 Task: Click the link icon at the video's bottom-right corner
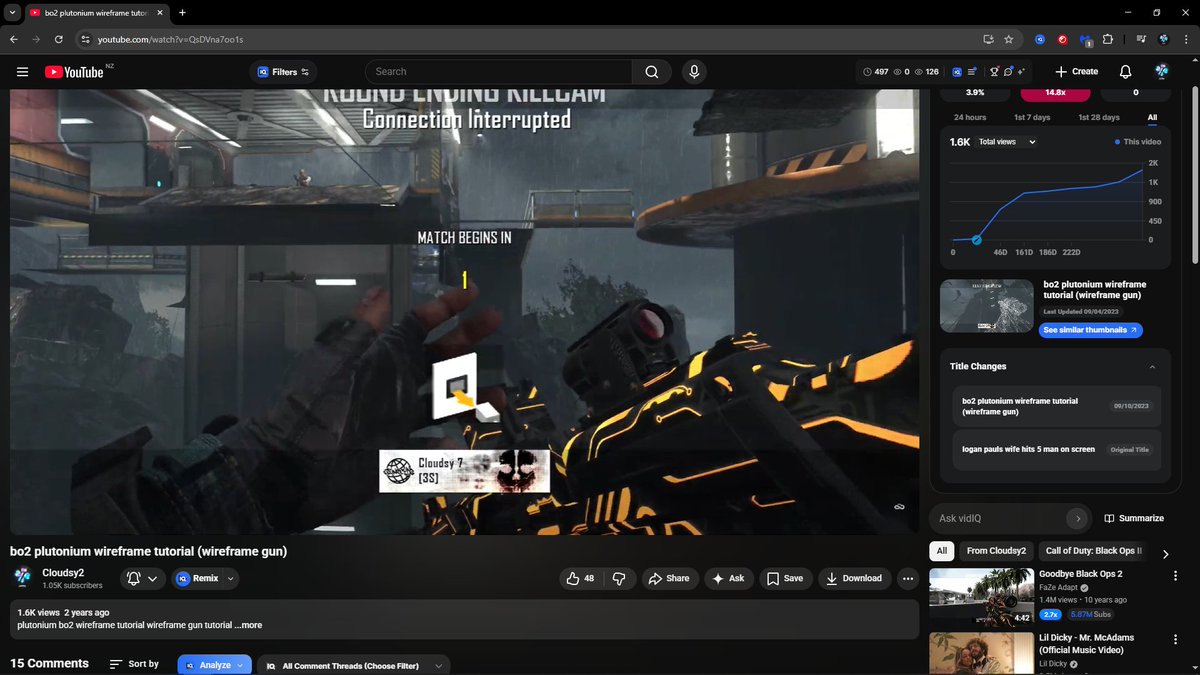(899, 507)
